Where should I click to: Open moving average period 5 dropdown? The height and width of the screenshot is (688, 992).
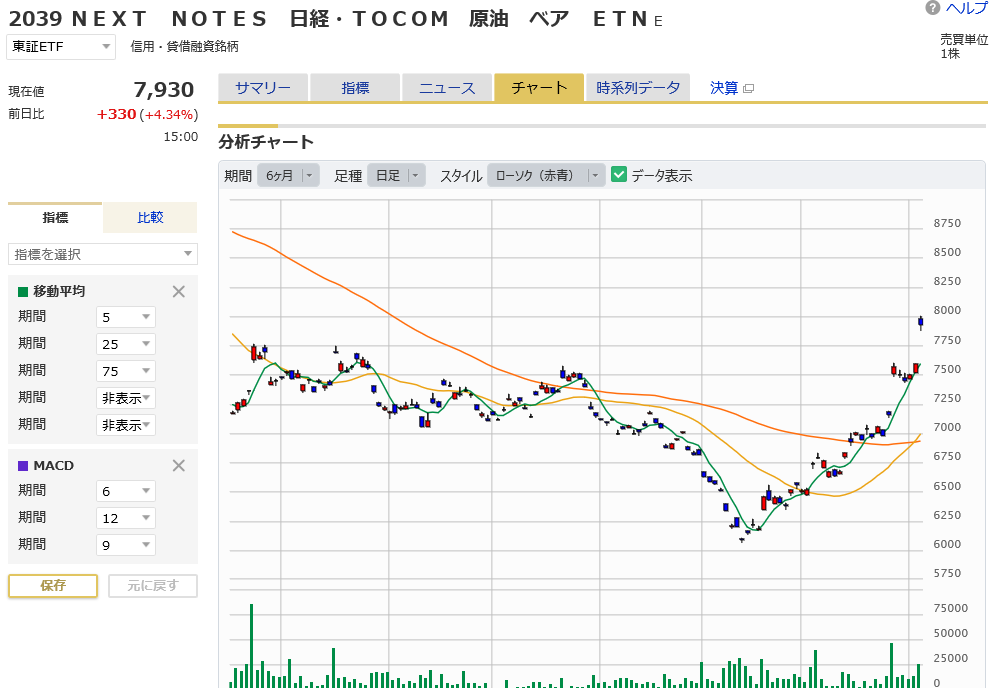click(x=126, y=317)
